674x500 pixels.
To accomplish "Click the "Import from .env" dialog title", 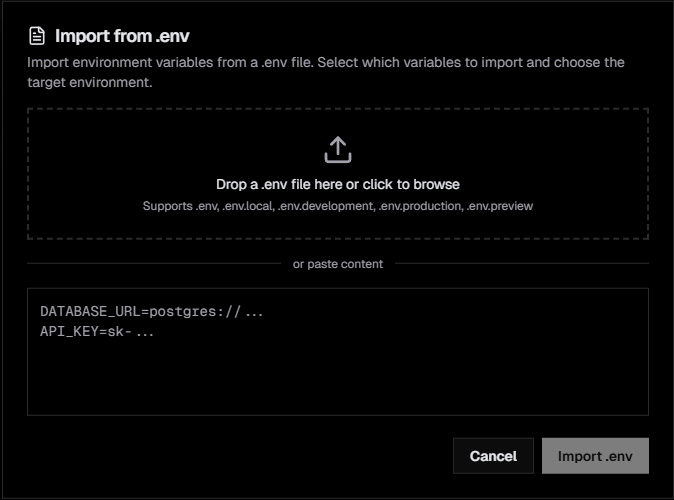I will 120,36.
